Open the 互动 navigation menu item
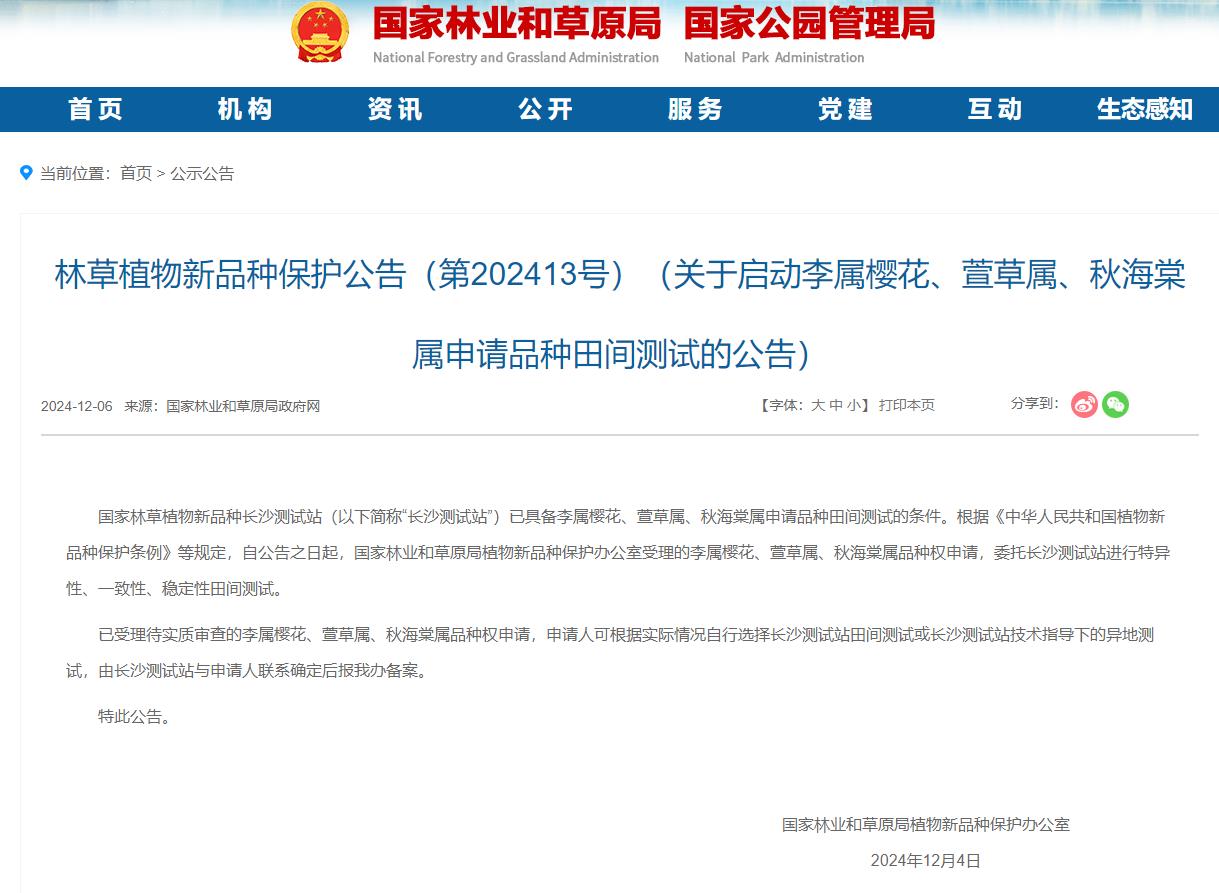The width and height of the screenshot is (1219, 893). 995,109
